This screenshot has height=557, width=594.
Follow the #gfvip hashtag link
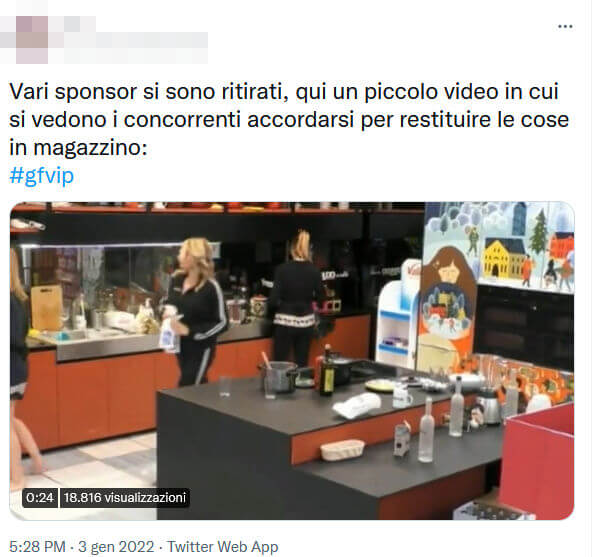click(42, 175)
